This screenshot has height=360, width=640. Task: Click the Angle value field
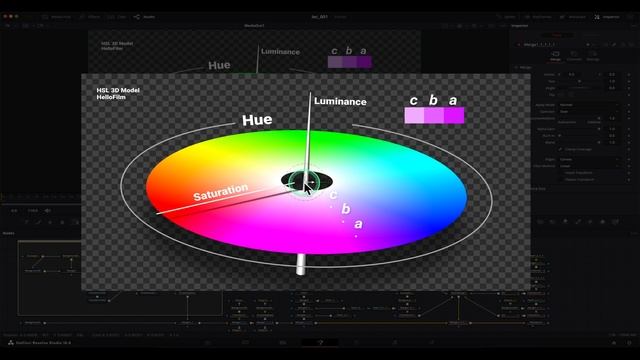[613, 88]
